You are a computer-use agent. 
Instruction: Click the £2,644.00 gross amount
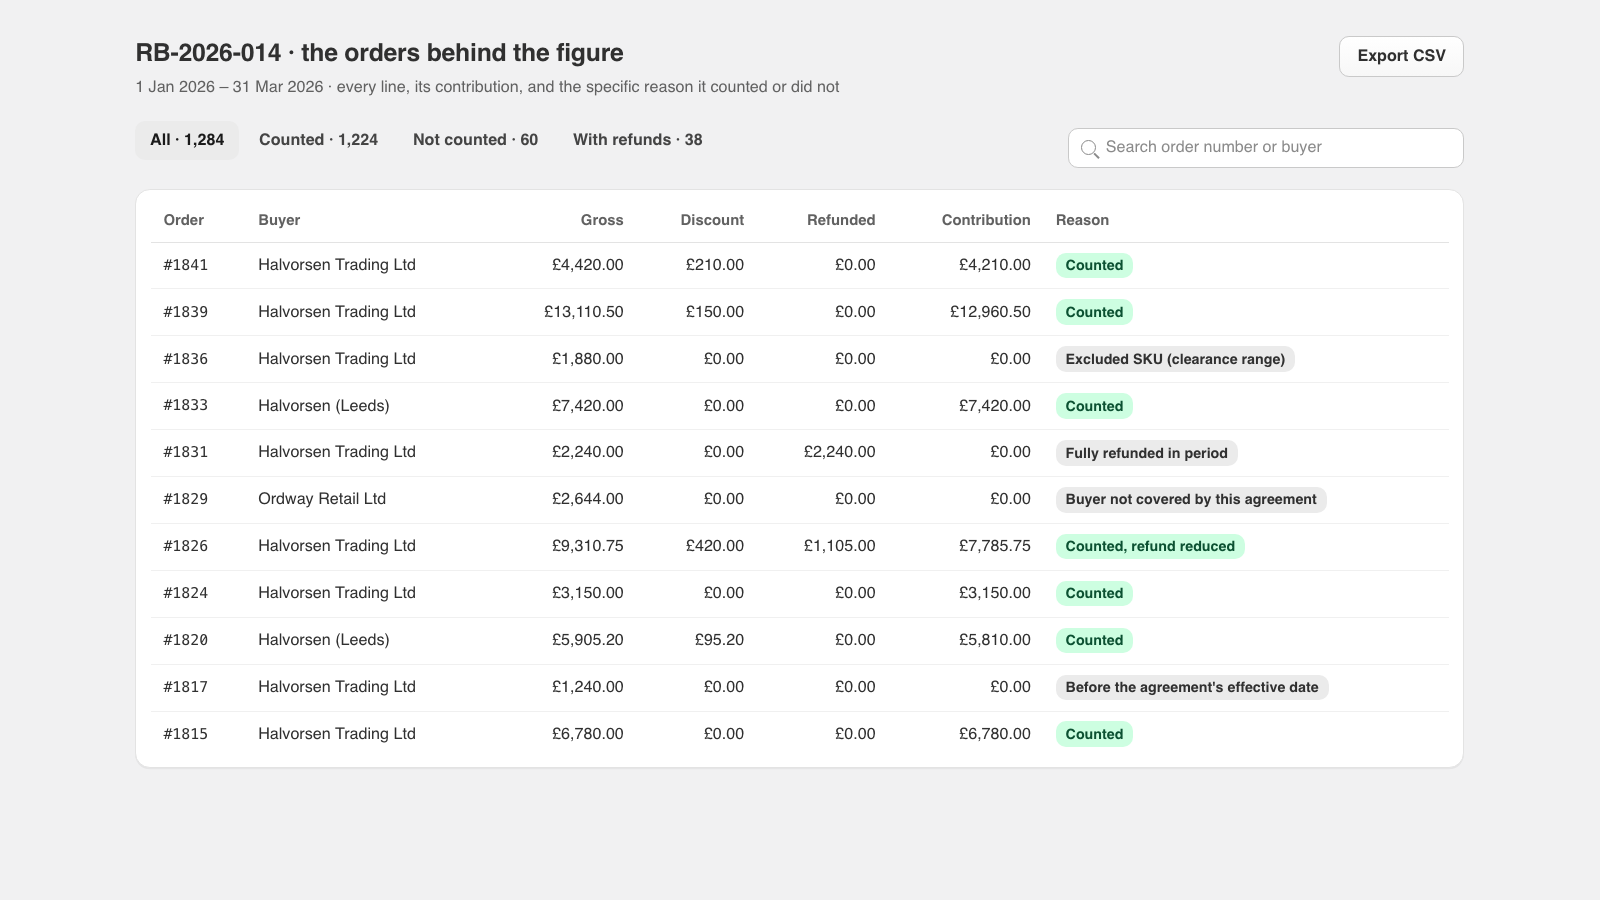588,499
